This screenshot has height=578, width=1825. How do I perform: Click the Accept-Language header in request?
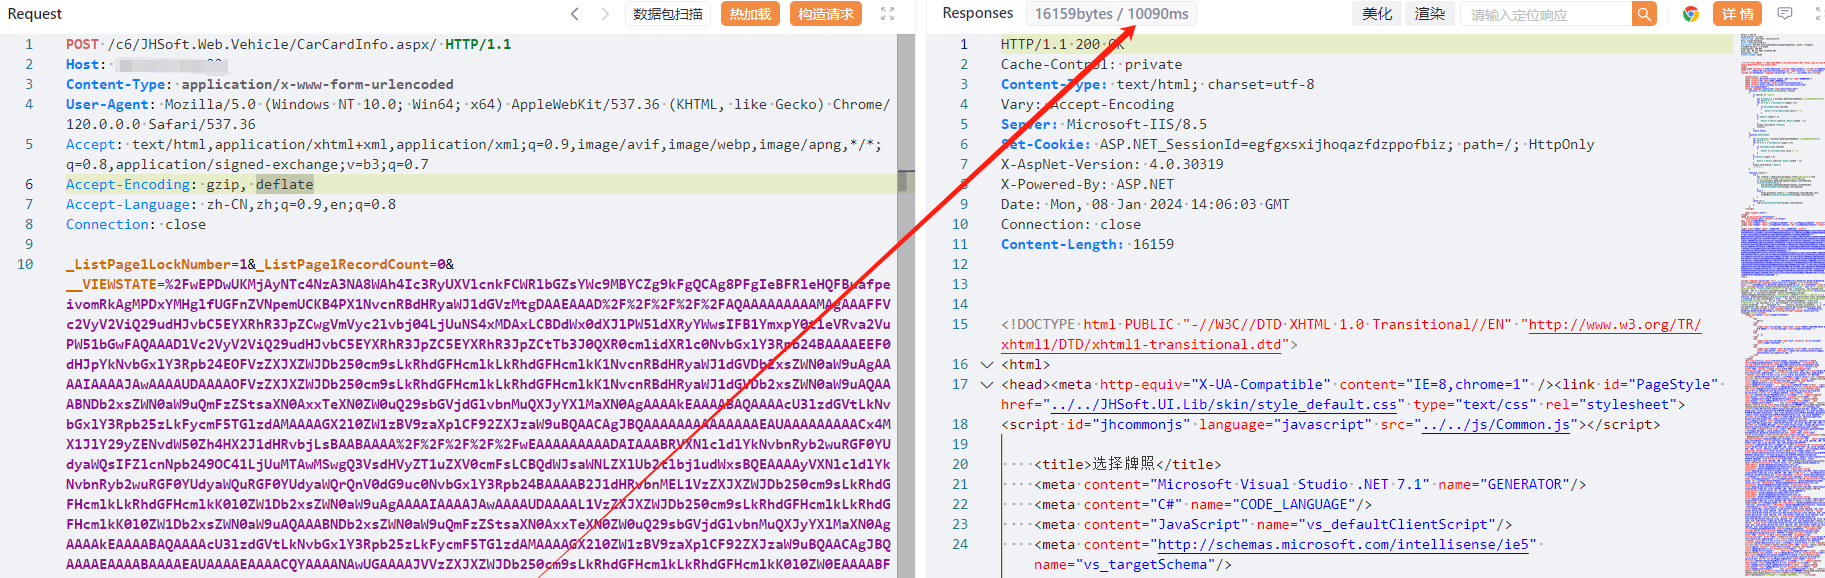(231, 205)
